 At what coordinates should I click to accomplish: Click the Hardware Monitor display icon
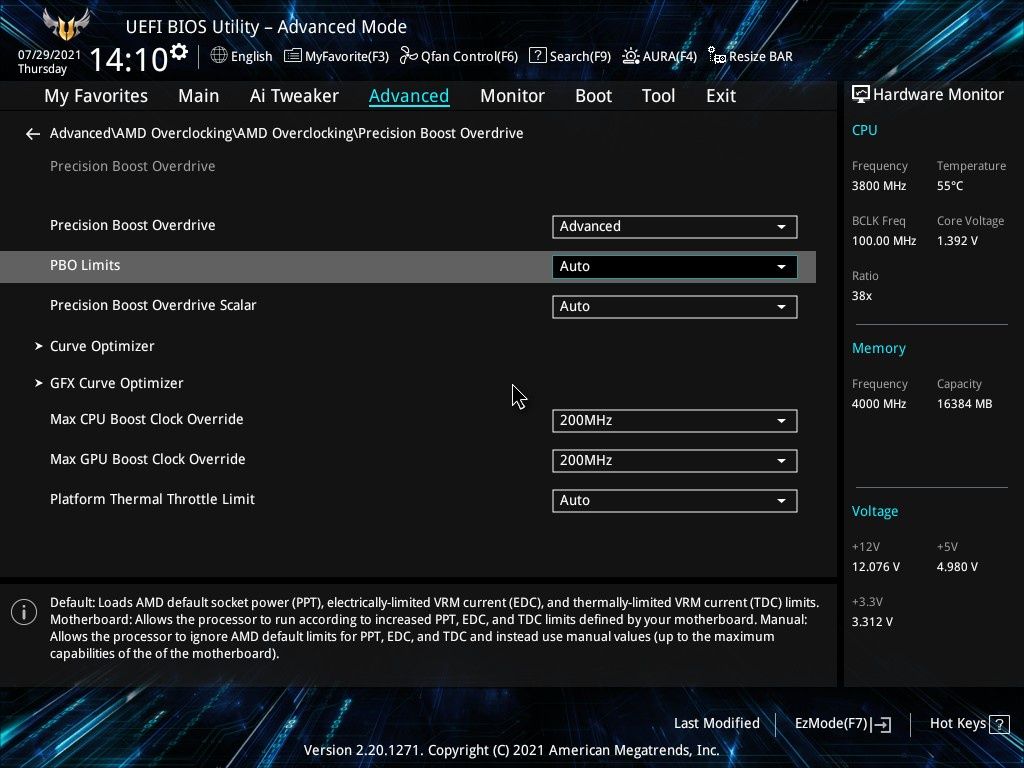(861, 95)
